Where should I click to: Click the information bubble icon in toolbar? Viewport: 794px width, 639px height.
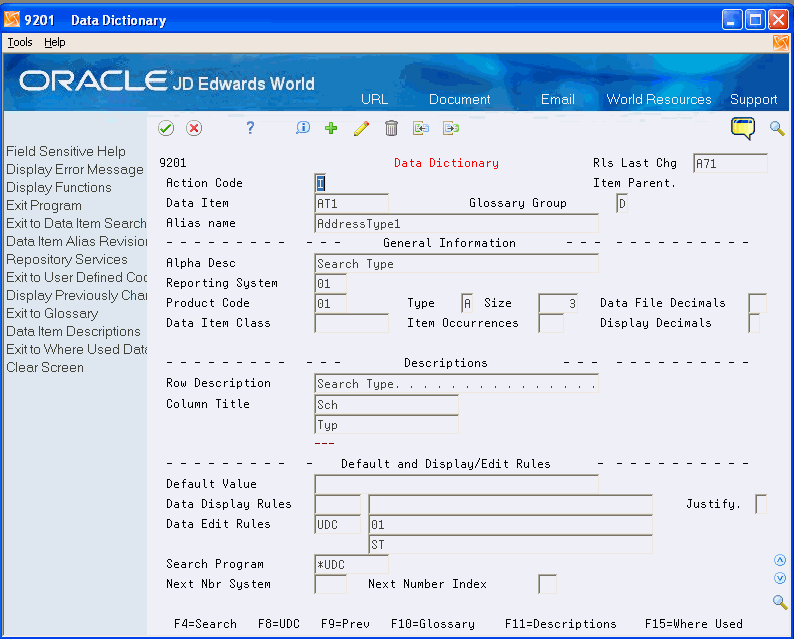tap(303, 128)
